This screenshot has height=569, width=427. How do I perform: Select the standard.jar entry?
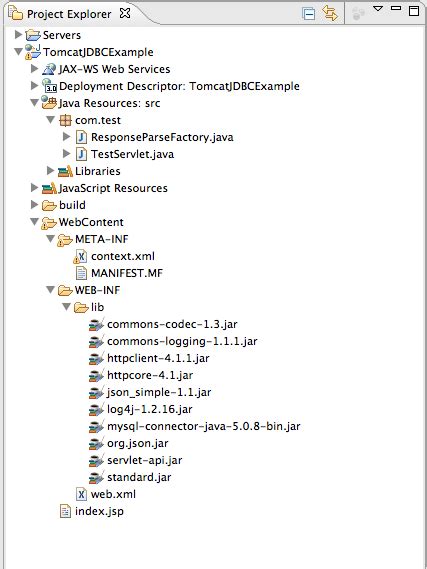(x=139, y=478)
